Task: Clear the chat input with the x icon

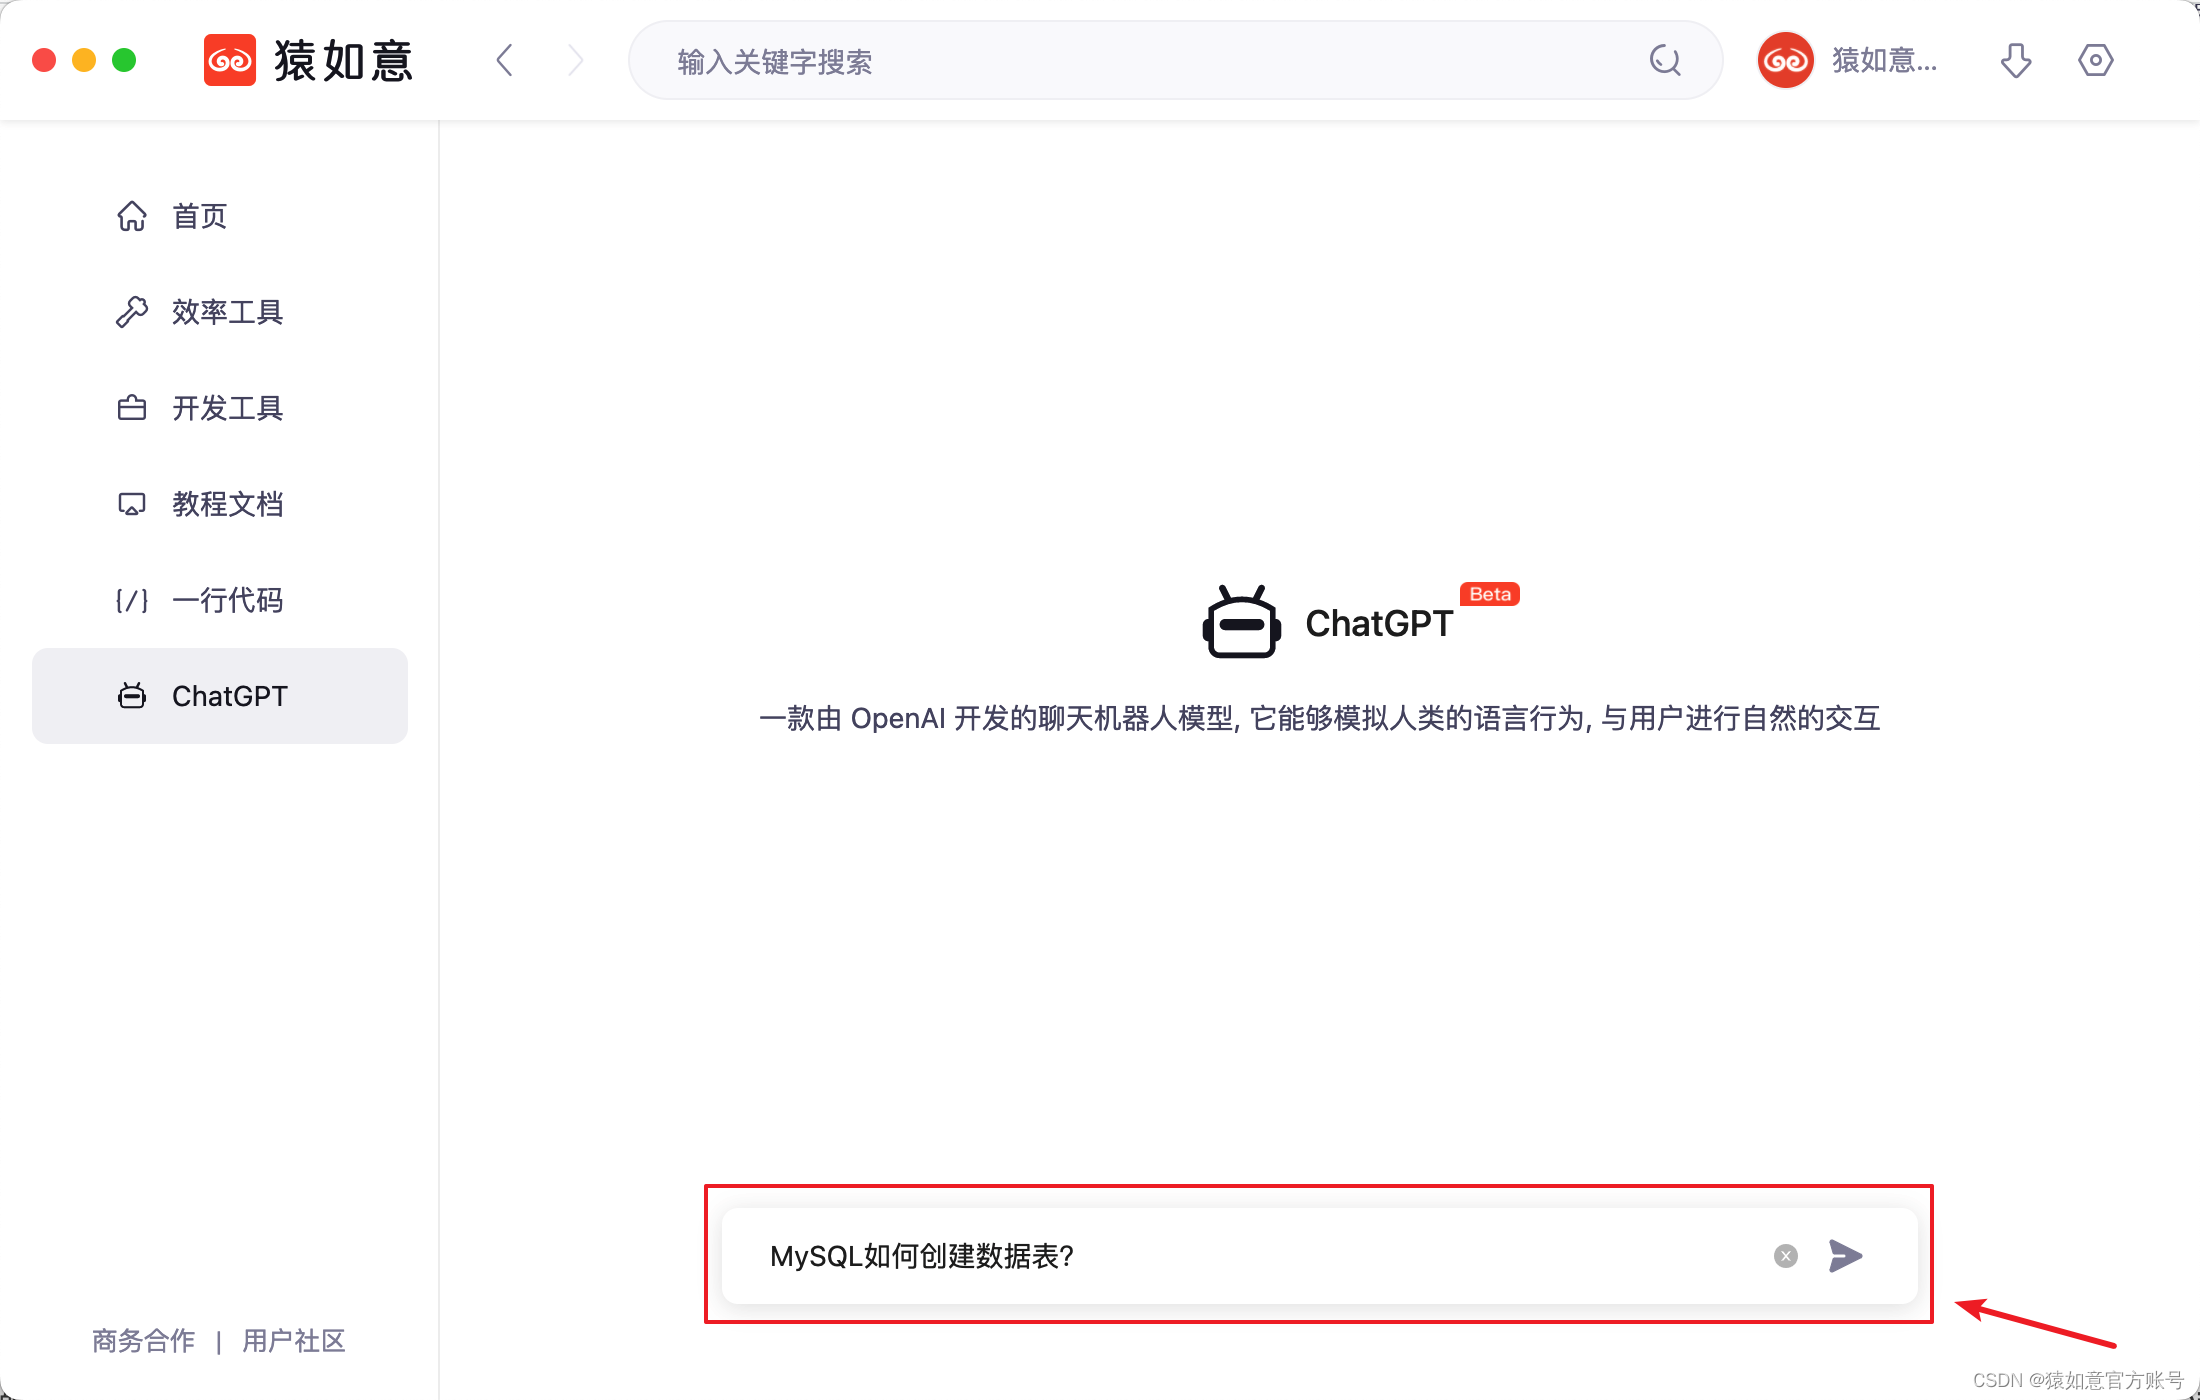Action: pyautogui.click(x=1786, y=1256)
